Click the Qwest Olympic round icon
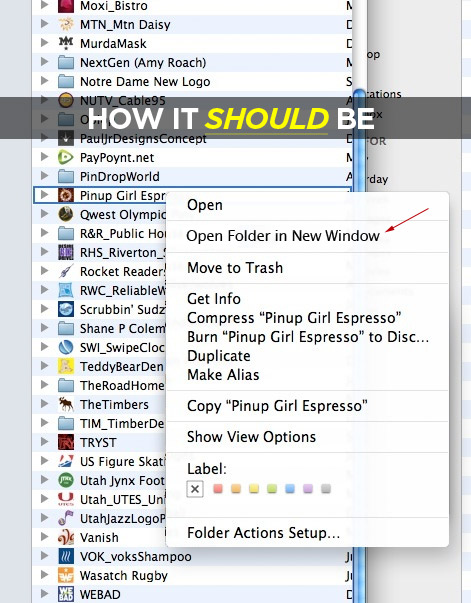The image size is (471, 603). point(66,214)
